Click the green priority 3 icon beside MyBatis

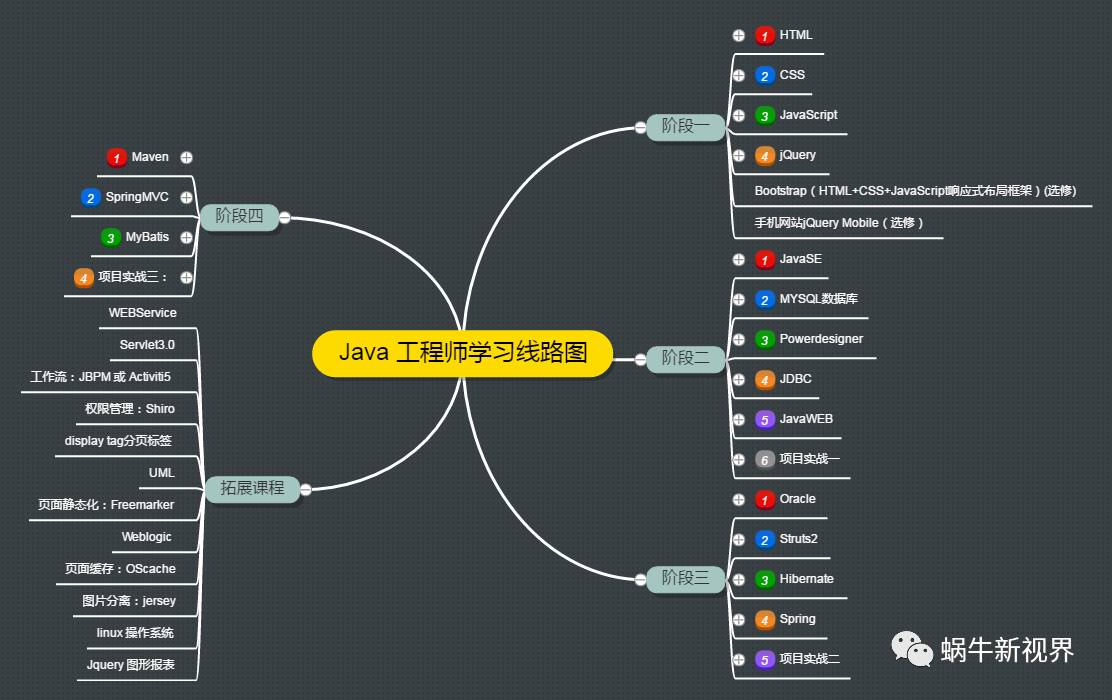point(111,238)
